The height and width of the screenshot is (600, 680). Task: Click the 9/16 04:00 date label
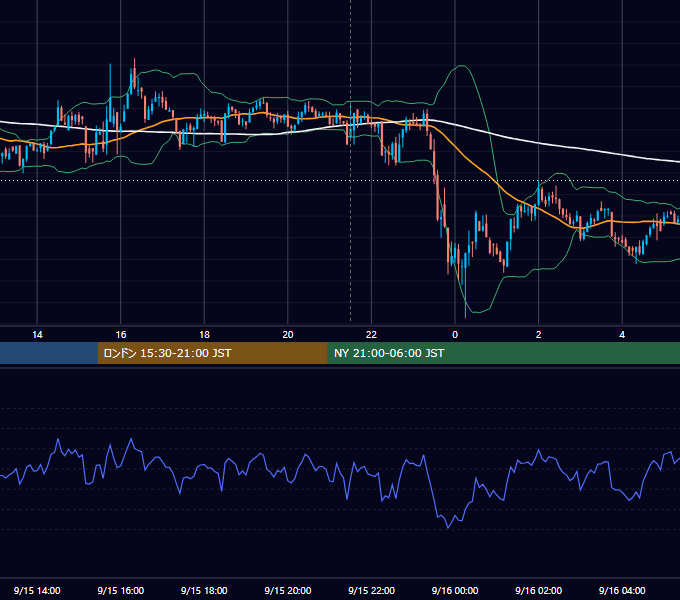click(622, 590)
